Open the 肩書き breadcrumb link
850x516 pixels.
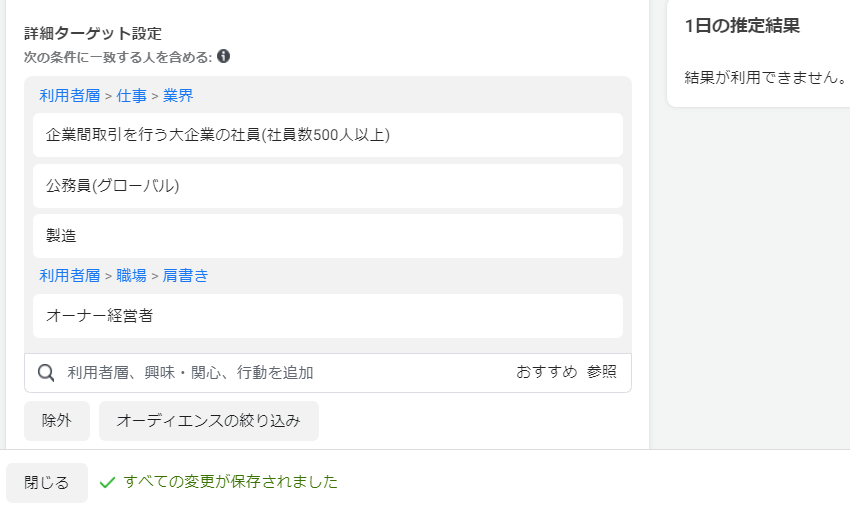pyautogui.click(x=185, y=276)
